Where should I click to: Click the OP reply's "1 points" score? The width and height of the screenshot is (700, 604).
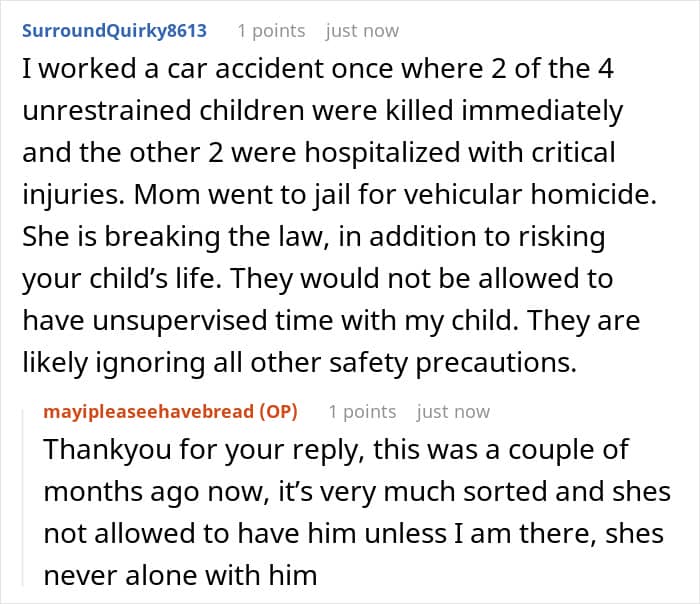pos(362,411)
